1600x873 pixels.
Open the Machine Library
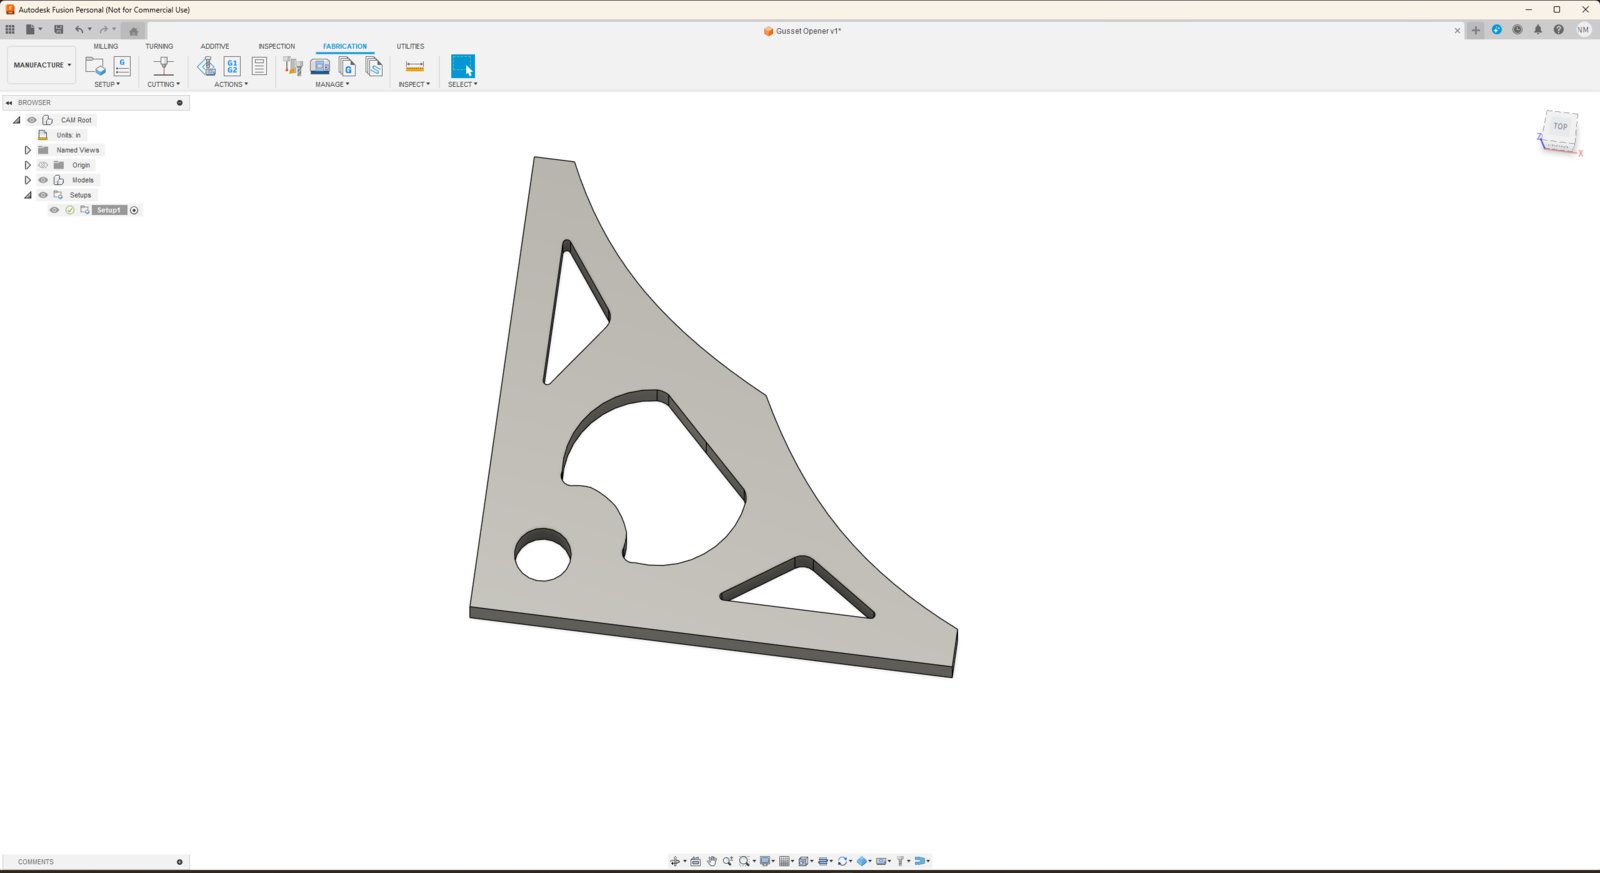click(x=320, y=66)
